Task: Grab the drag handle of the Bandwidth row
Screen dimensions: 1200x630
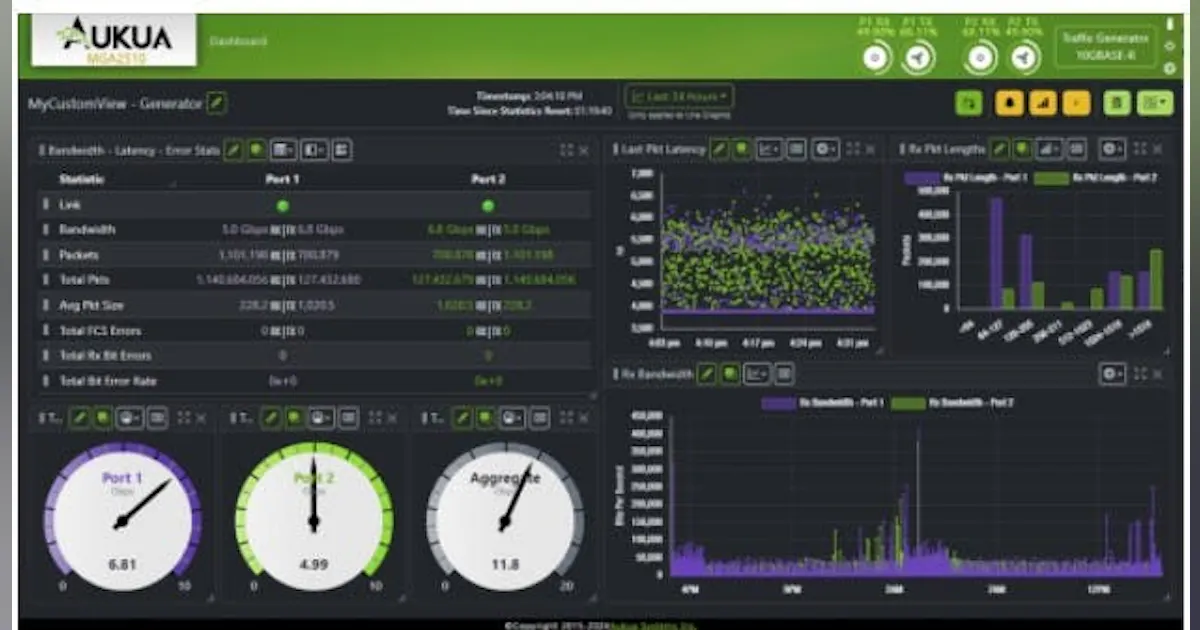Action: pos(45,229)
